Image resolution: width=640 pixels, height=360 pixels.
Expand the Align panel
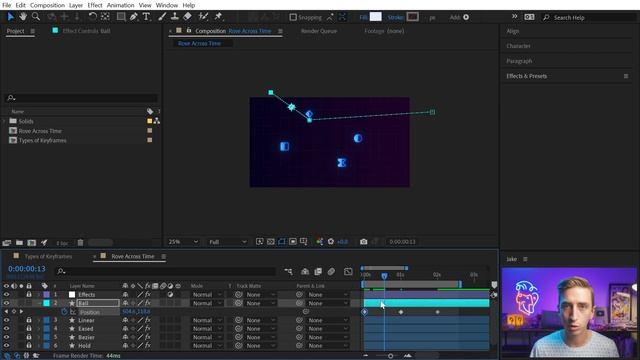pyautogui.click(x=513, y=31)
